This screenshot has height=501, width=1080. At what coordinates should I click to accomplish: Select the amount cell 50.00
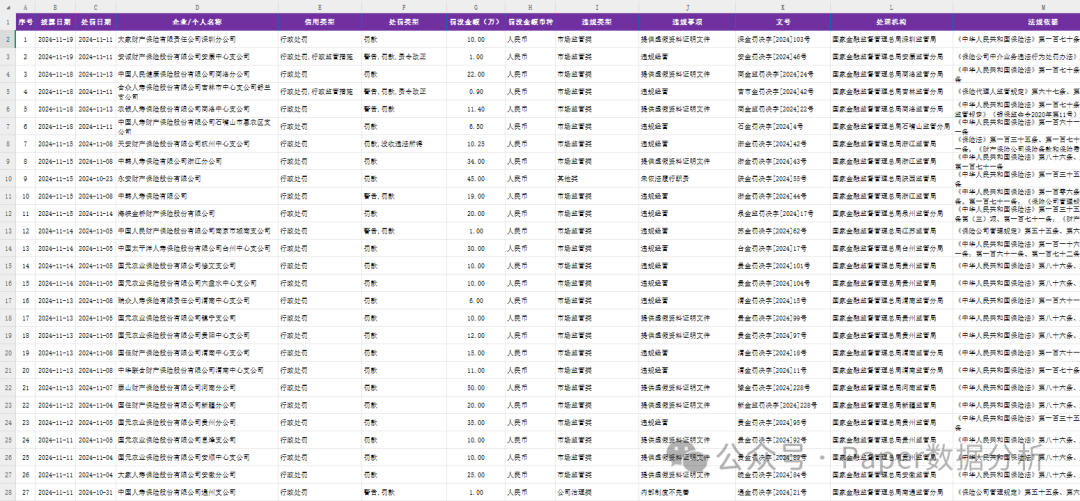(476, 387)
